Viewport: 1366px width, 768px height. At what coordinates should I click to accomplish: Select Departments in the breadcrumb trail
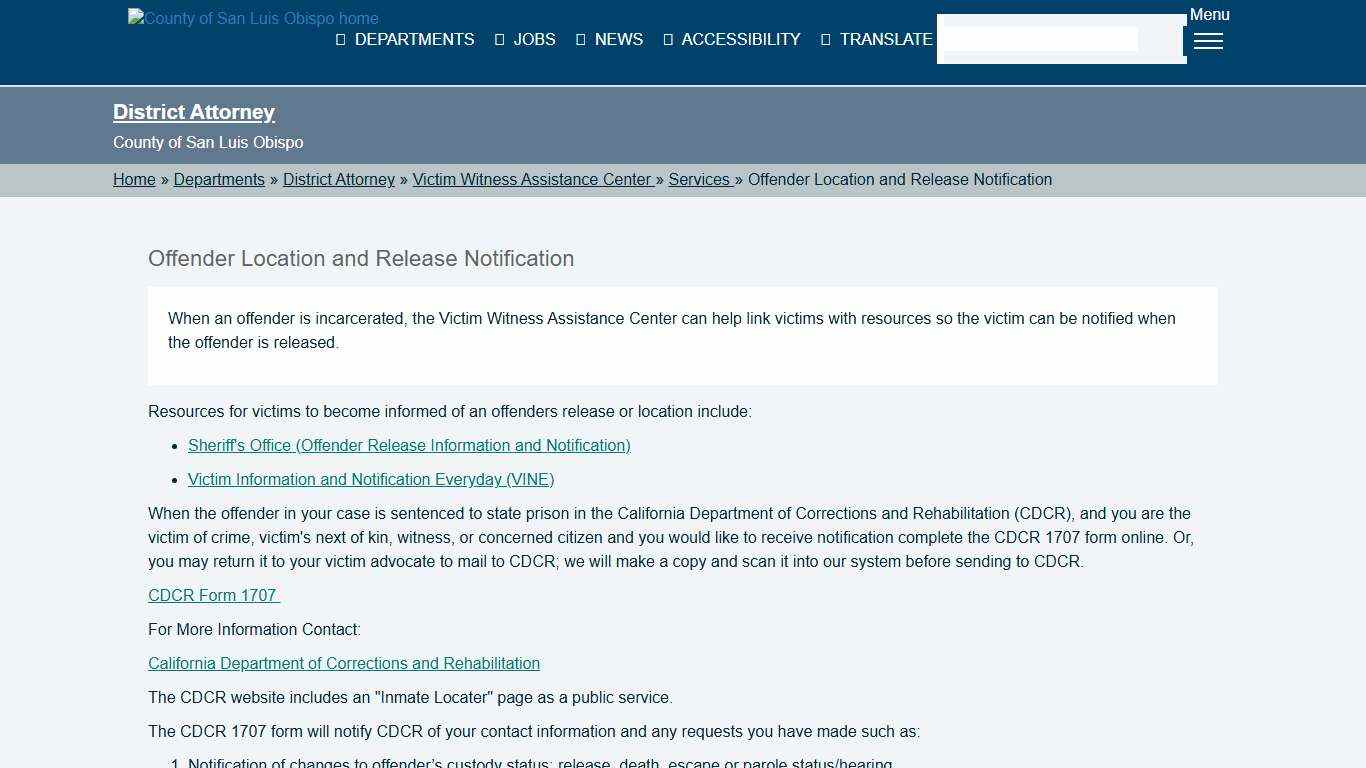(219, 180)
